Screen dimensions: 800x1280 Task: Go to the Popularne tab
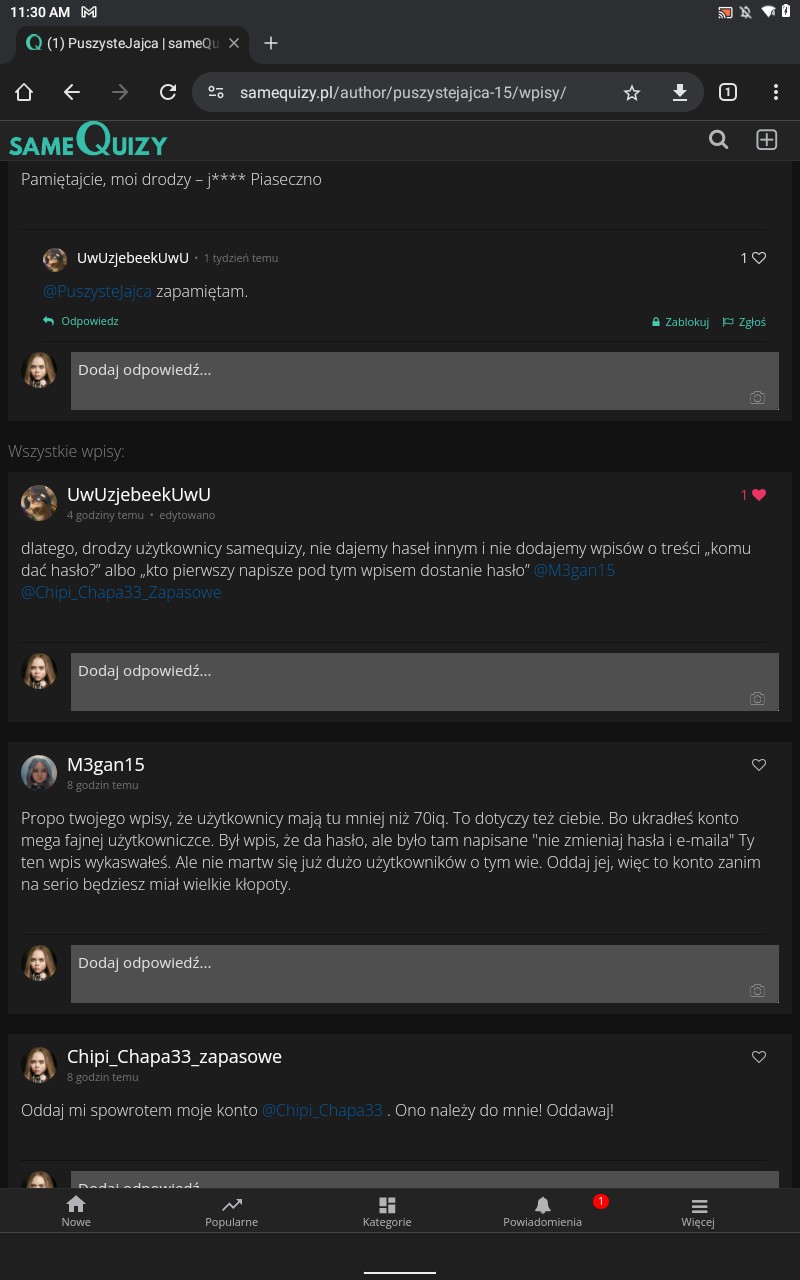232,1211
